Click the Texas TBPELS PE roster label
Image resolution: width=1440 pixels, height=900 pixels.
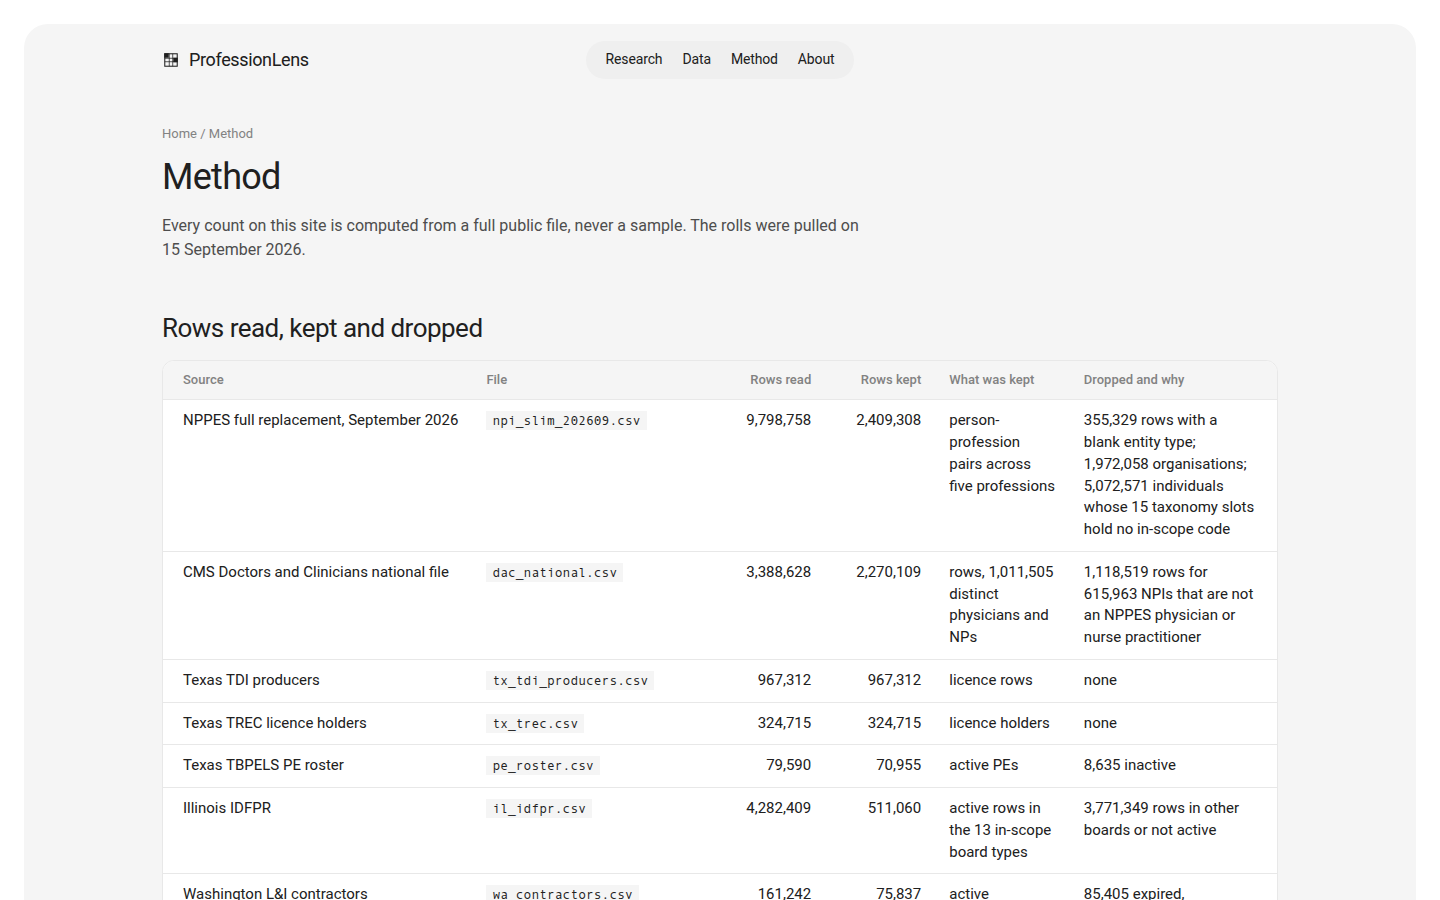pyautogui.click(x=263, y=765)
